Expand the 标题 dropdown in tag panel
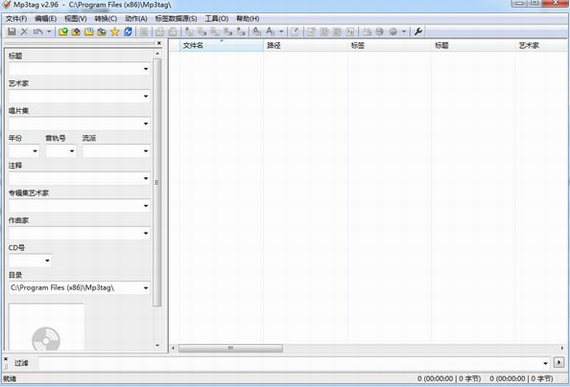 click(x=146, y=69)
